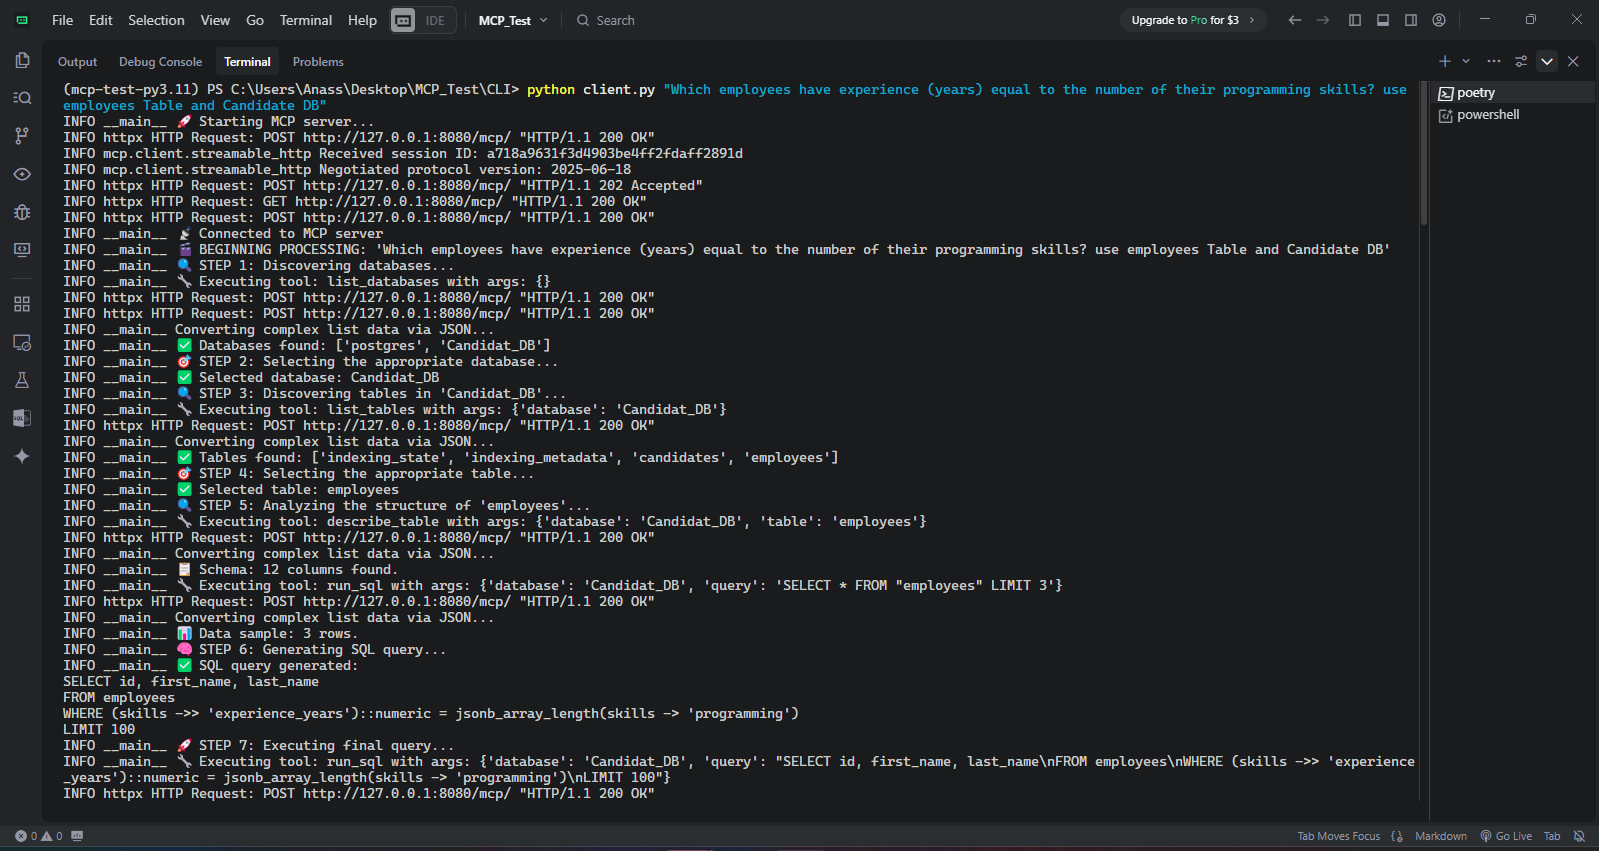Open the account profile icon
This screenshot has height=851, width=1599.
coord(1439,20)
